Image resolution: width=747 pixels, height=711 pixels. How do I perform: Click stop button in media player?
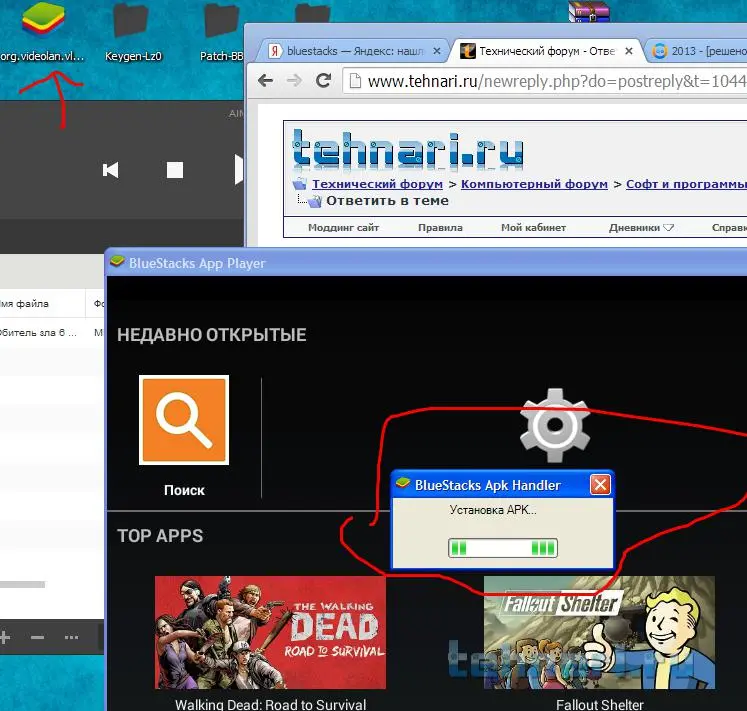pyautogui.click(x=175, y=170)
